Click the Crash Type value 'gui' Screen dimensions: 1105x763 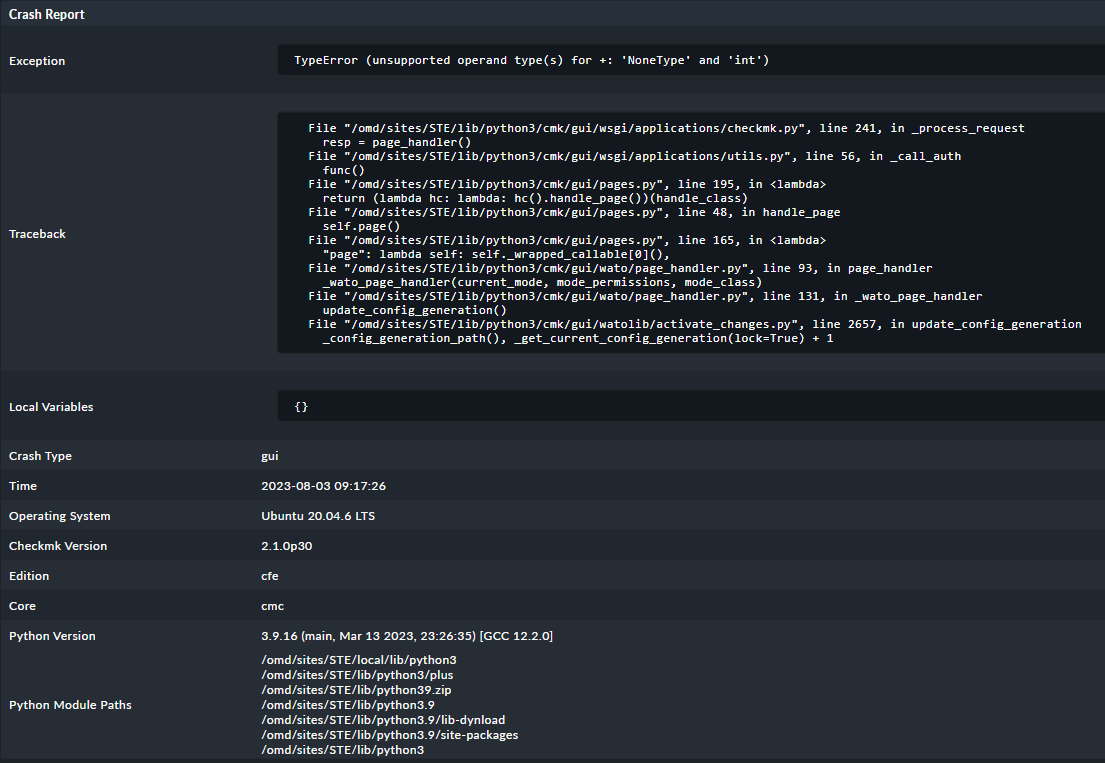click(270, 456)
